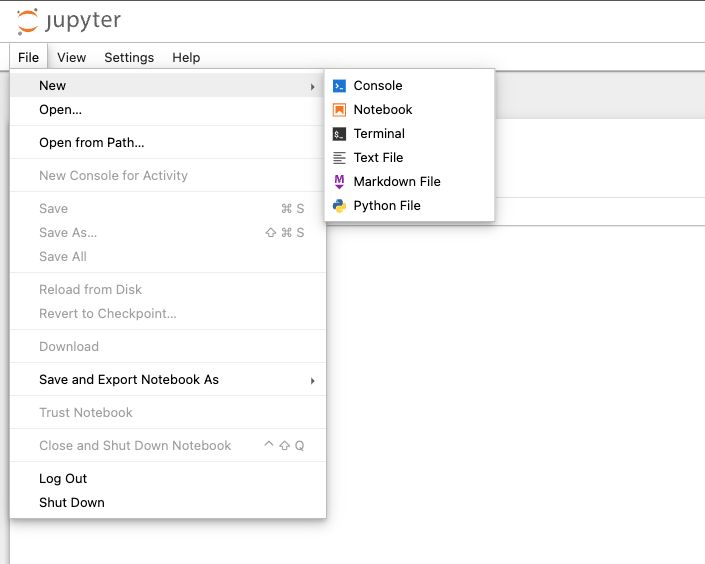Expand the New submenu arrow
Screen dimensions: 705x564
coord(312,86)
